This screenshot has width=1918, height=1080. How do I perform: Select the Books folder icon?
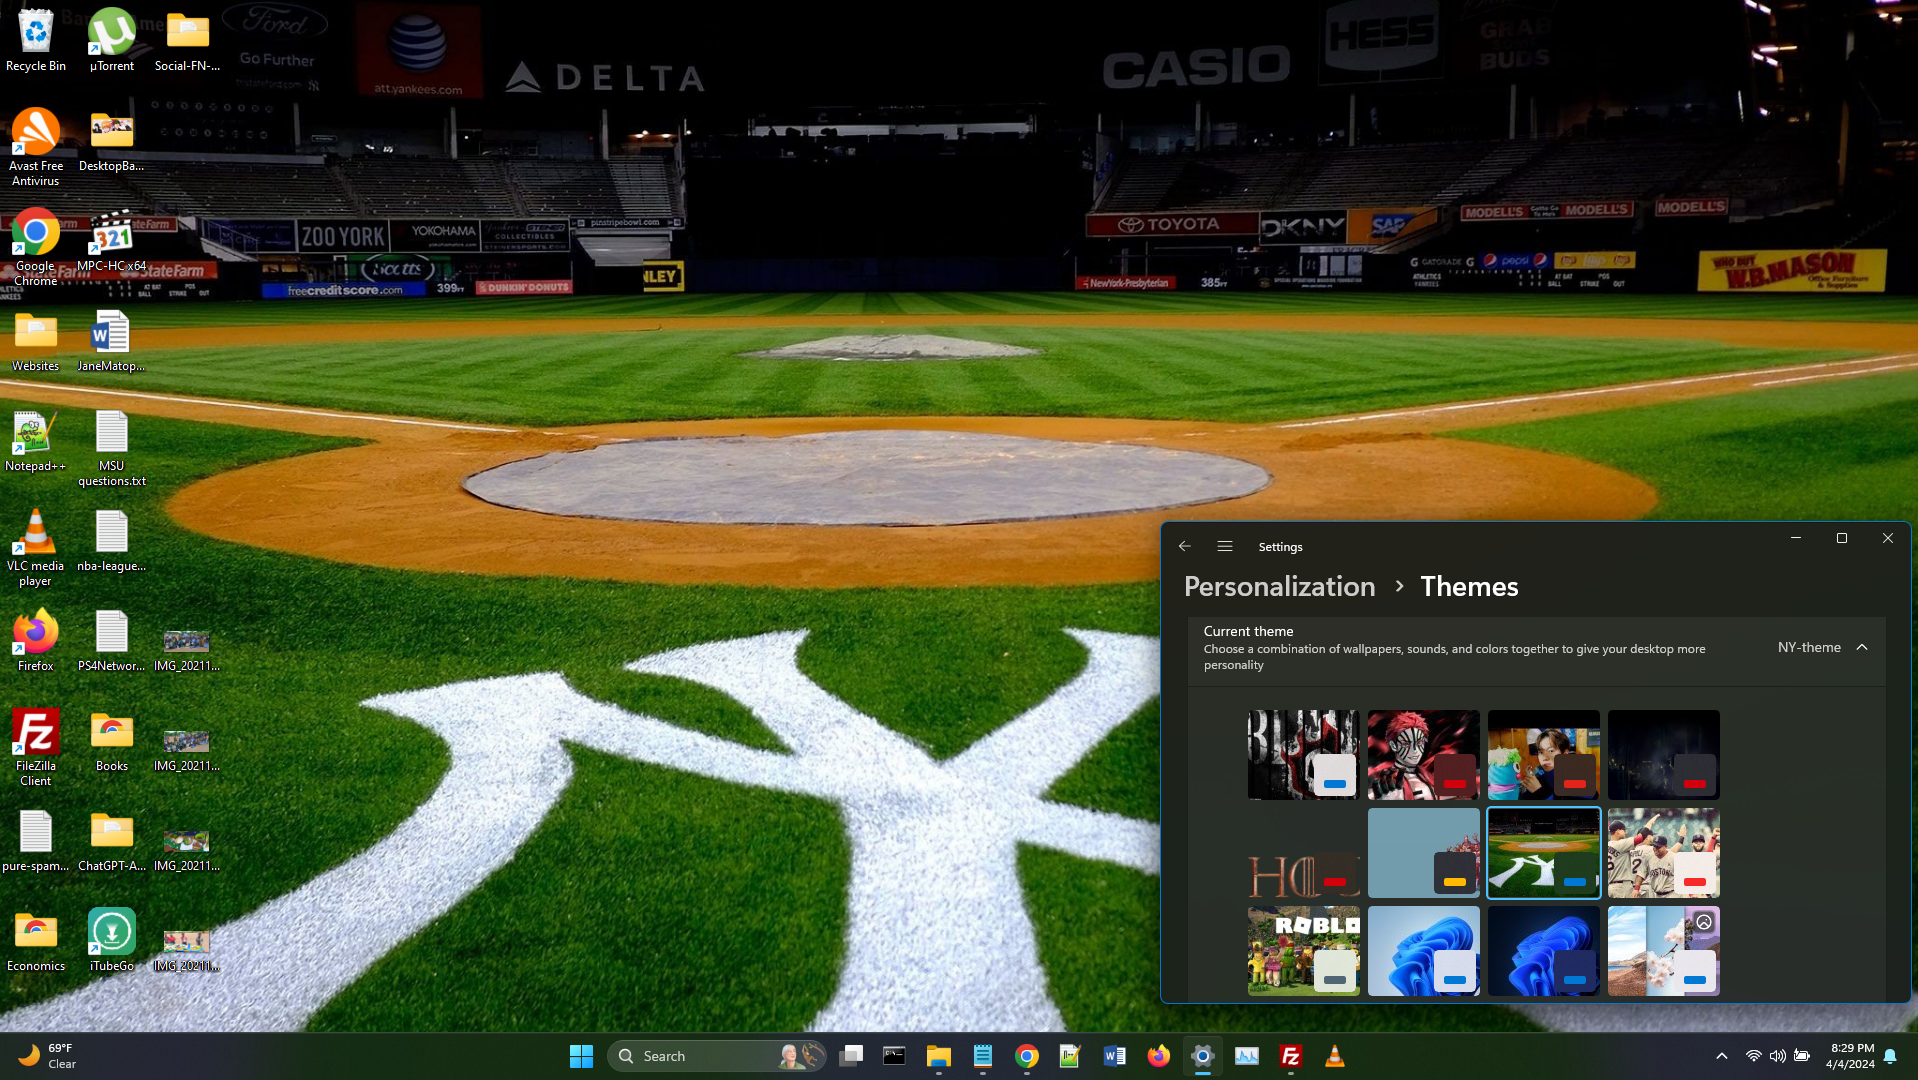pyautogui.click(x=111, y=740)
